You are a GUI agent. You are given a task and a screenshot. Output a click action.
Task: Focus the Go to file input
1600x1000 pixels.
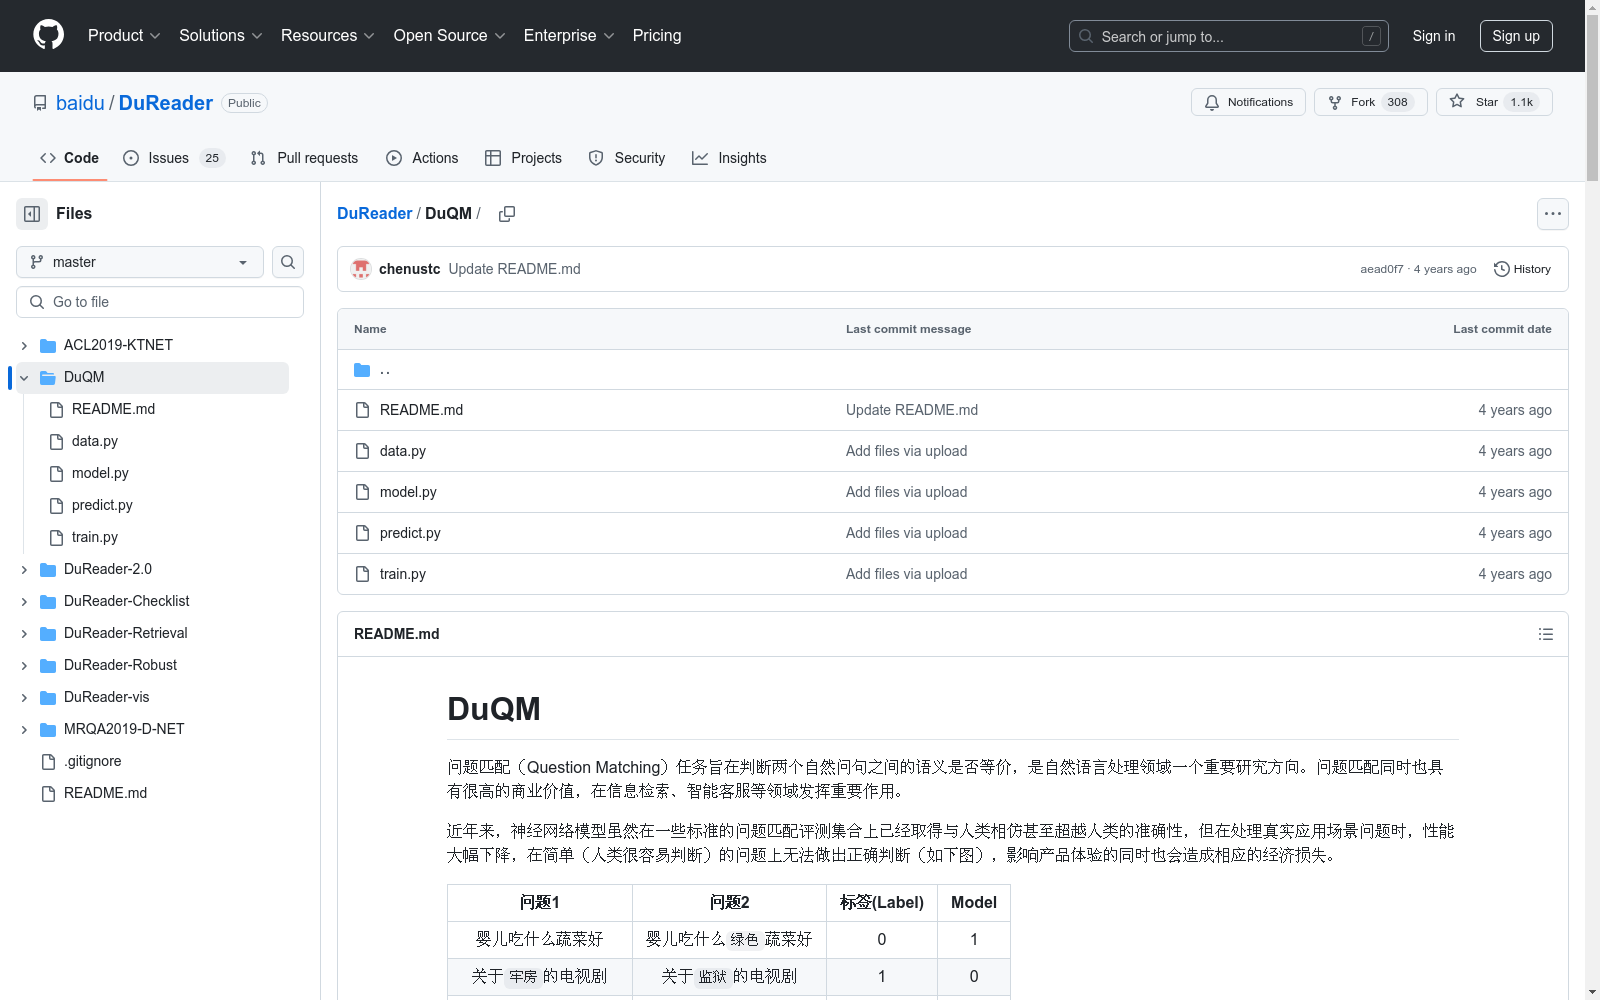(160, 302)
